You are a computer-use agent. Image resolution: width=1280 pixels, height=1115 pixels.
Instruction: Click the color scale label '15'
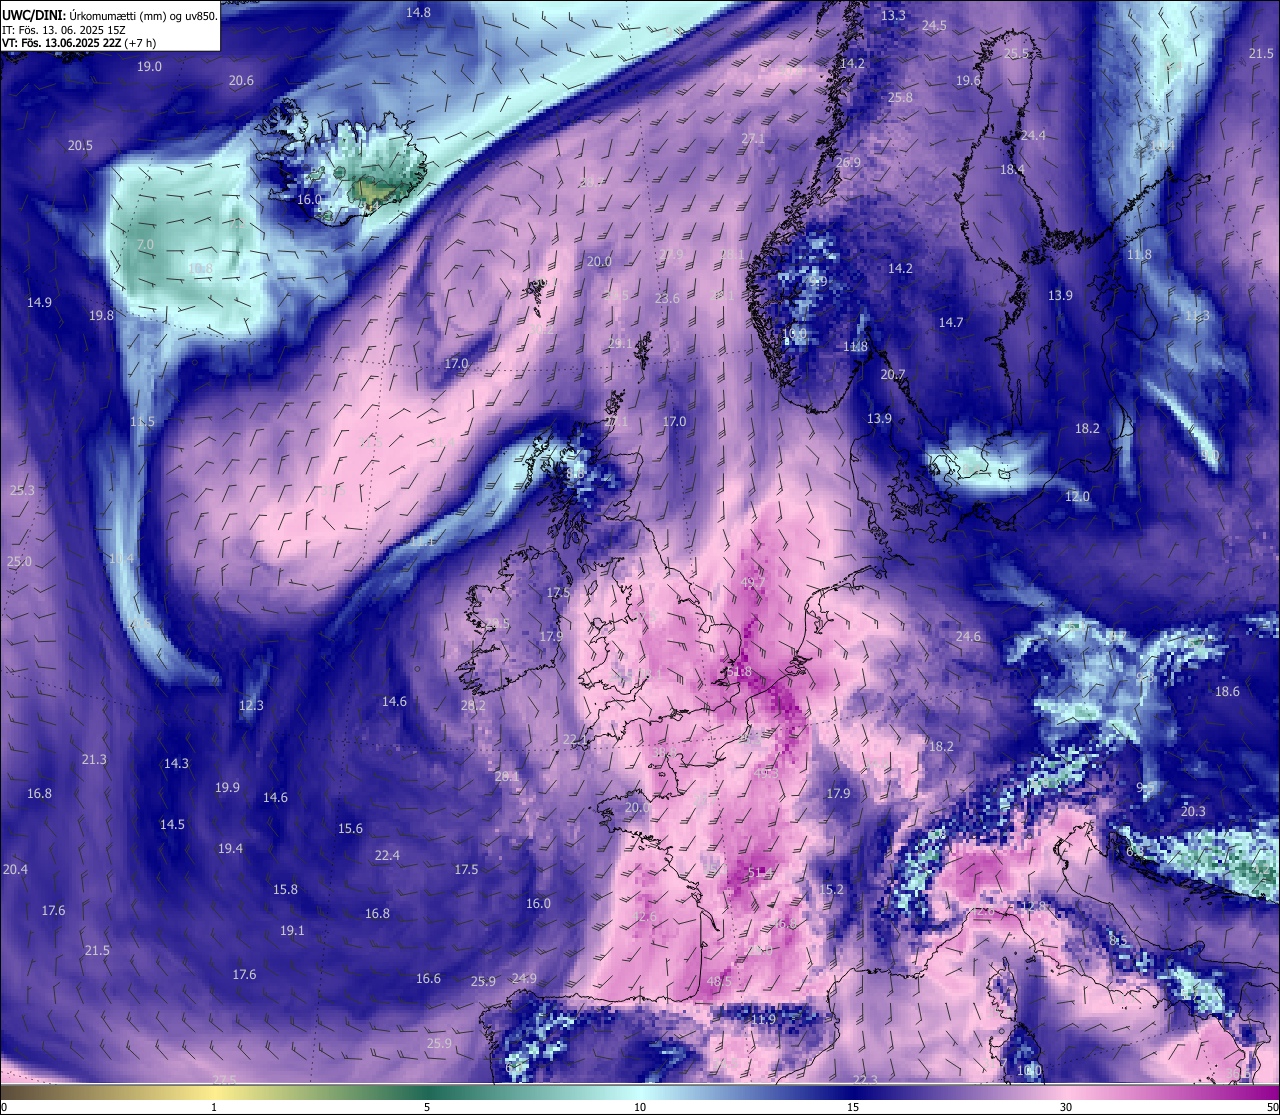(853, 1107)
